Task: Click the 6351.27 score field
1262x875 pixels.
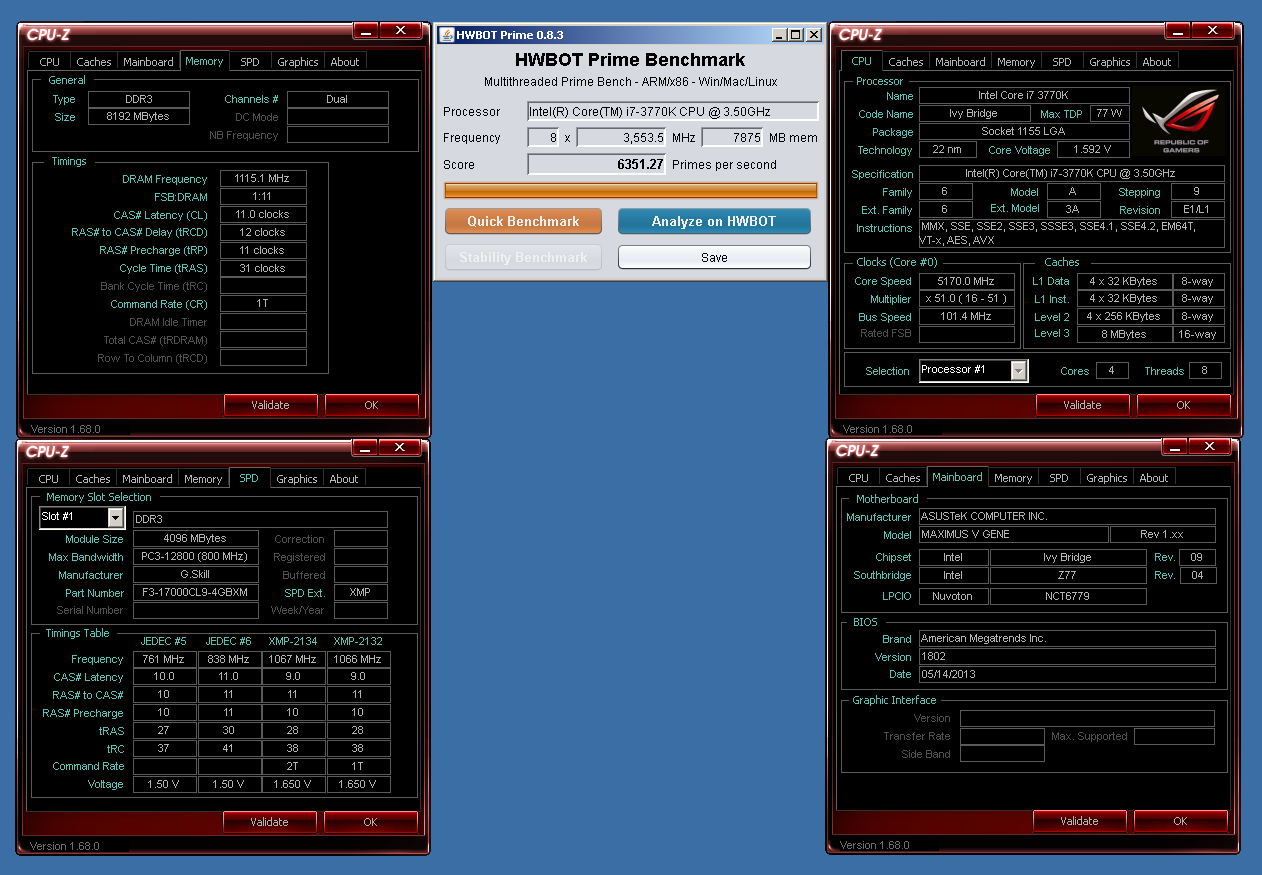Action: 597,165
